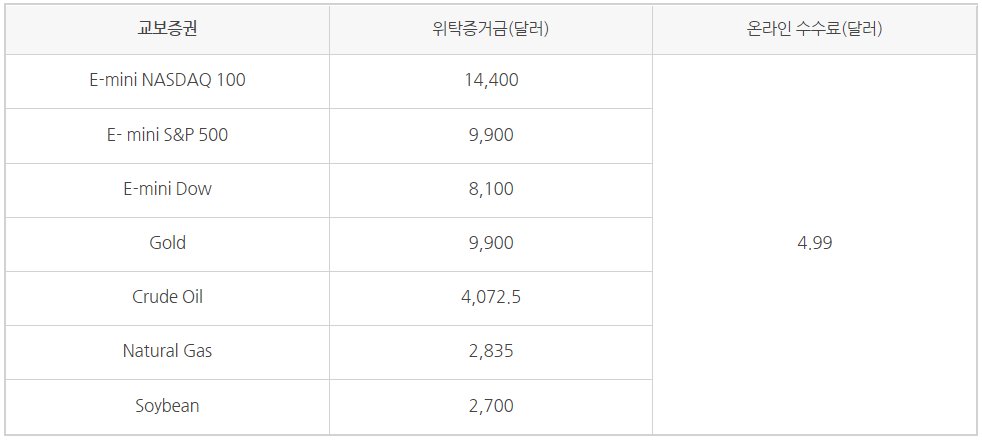Screen dimensions: 982x440
Task: Click the 교보증권 column header
Action: [167, 29]
